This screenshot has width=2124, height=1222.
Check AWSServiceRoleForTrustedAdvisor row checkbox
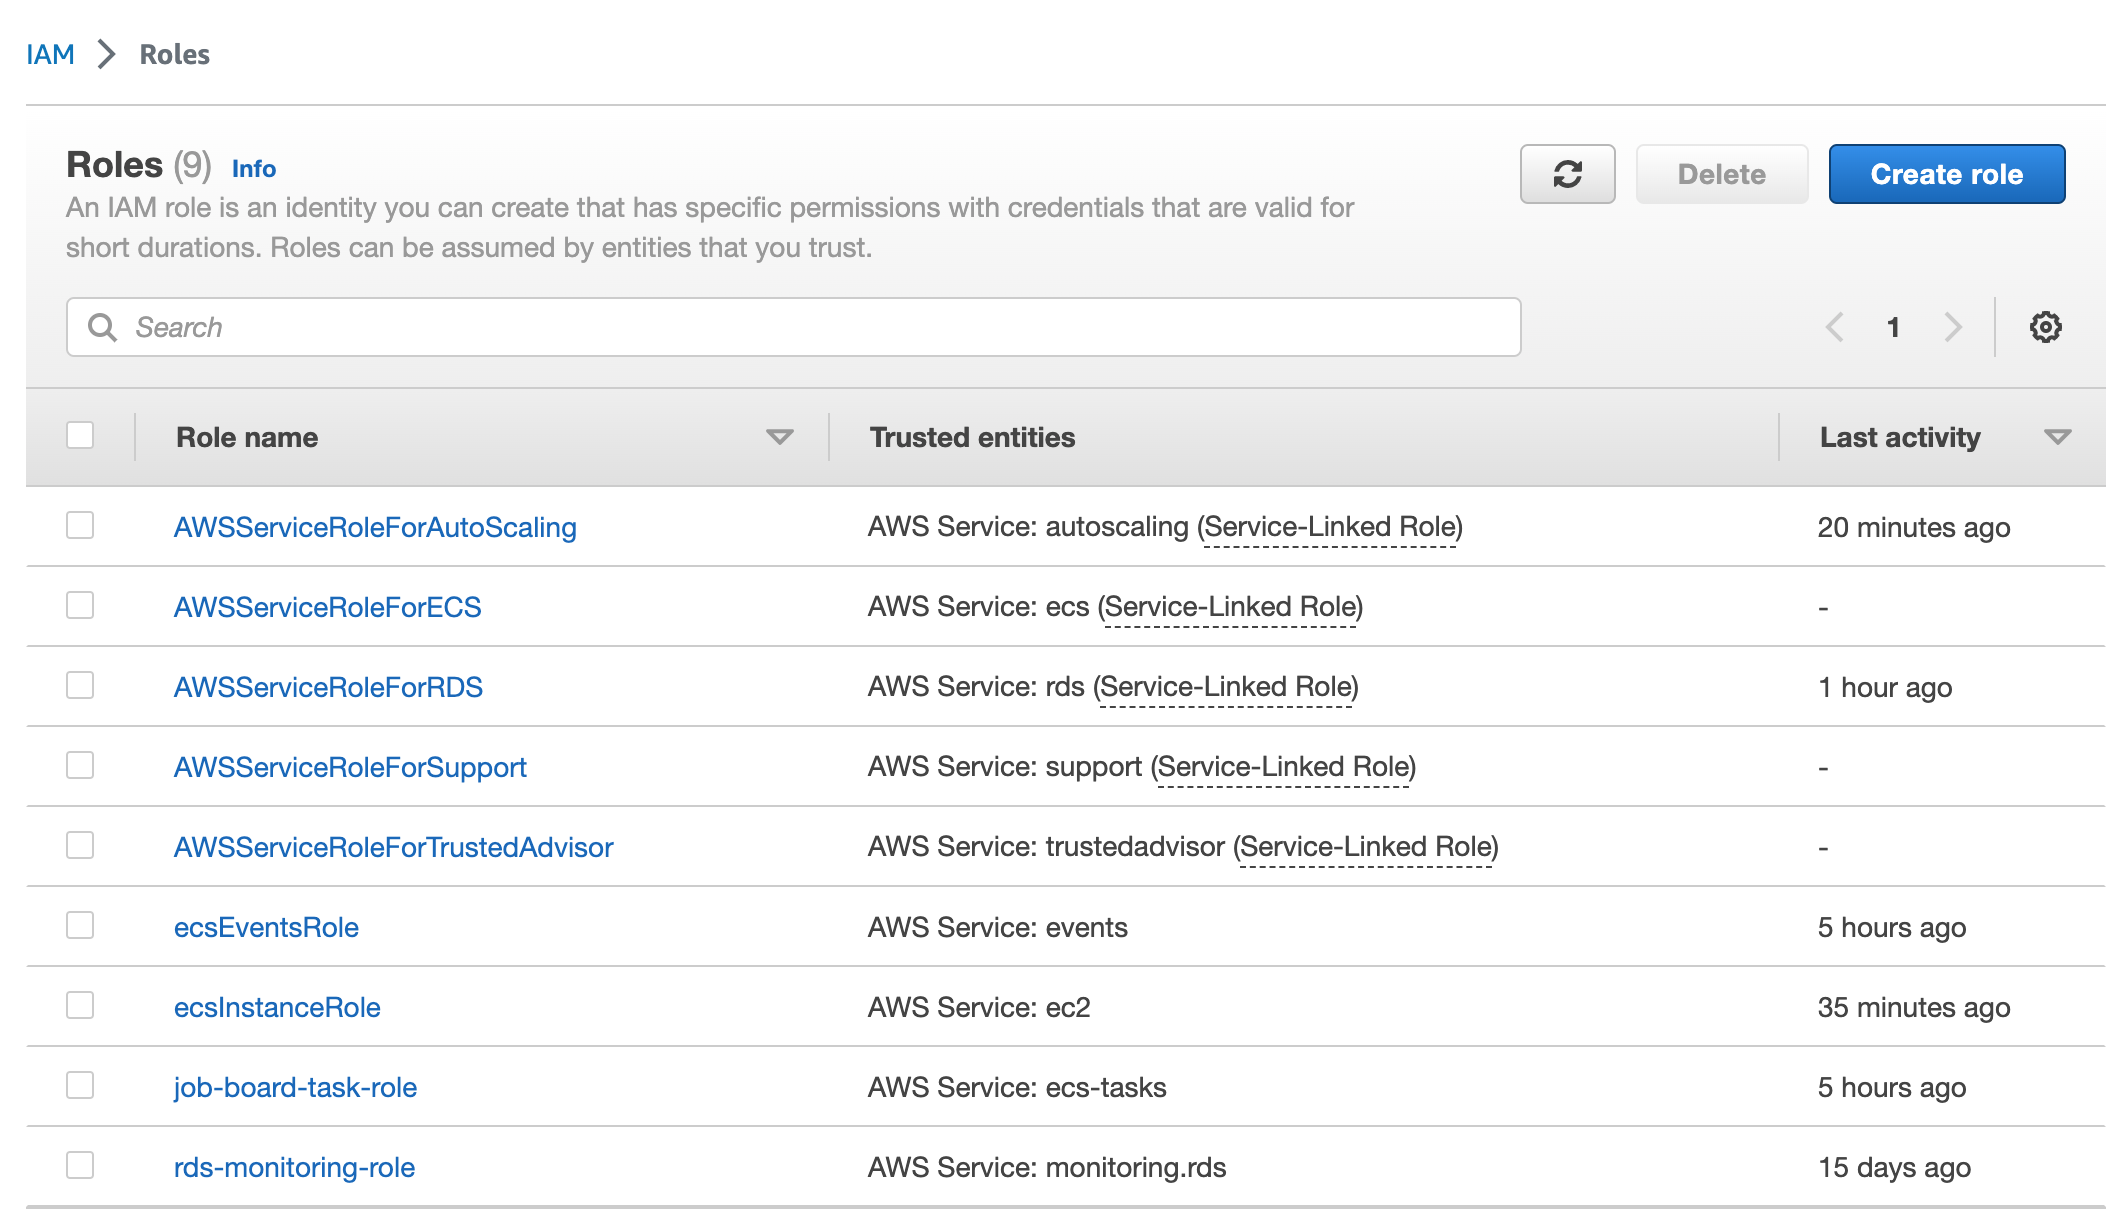click(80, 845)
